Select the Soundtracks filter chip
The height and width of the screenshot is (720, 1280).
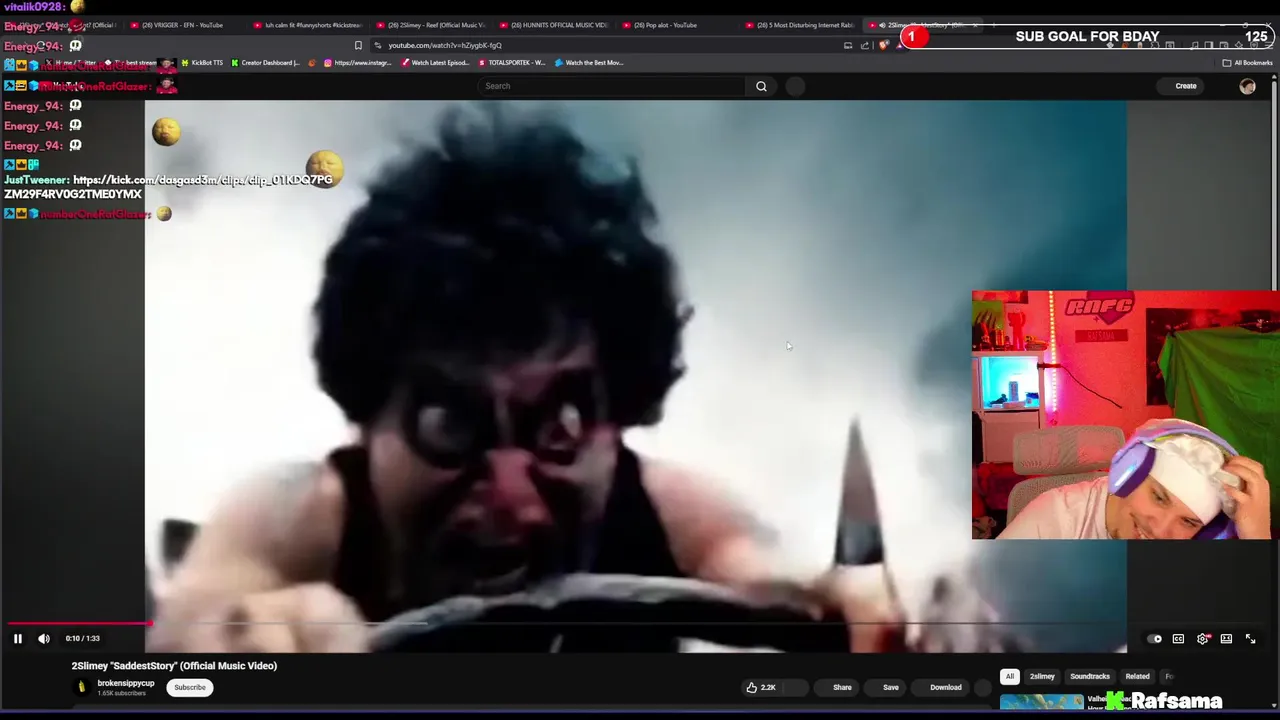(1090, 676)
